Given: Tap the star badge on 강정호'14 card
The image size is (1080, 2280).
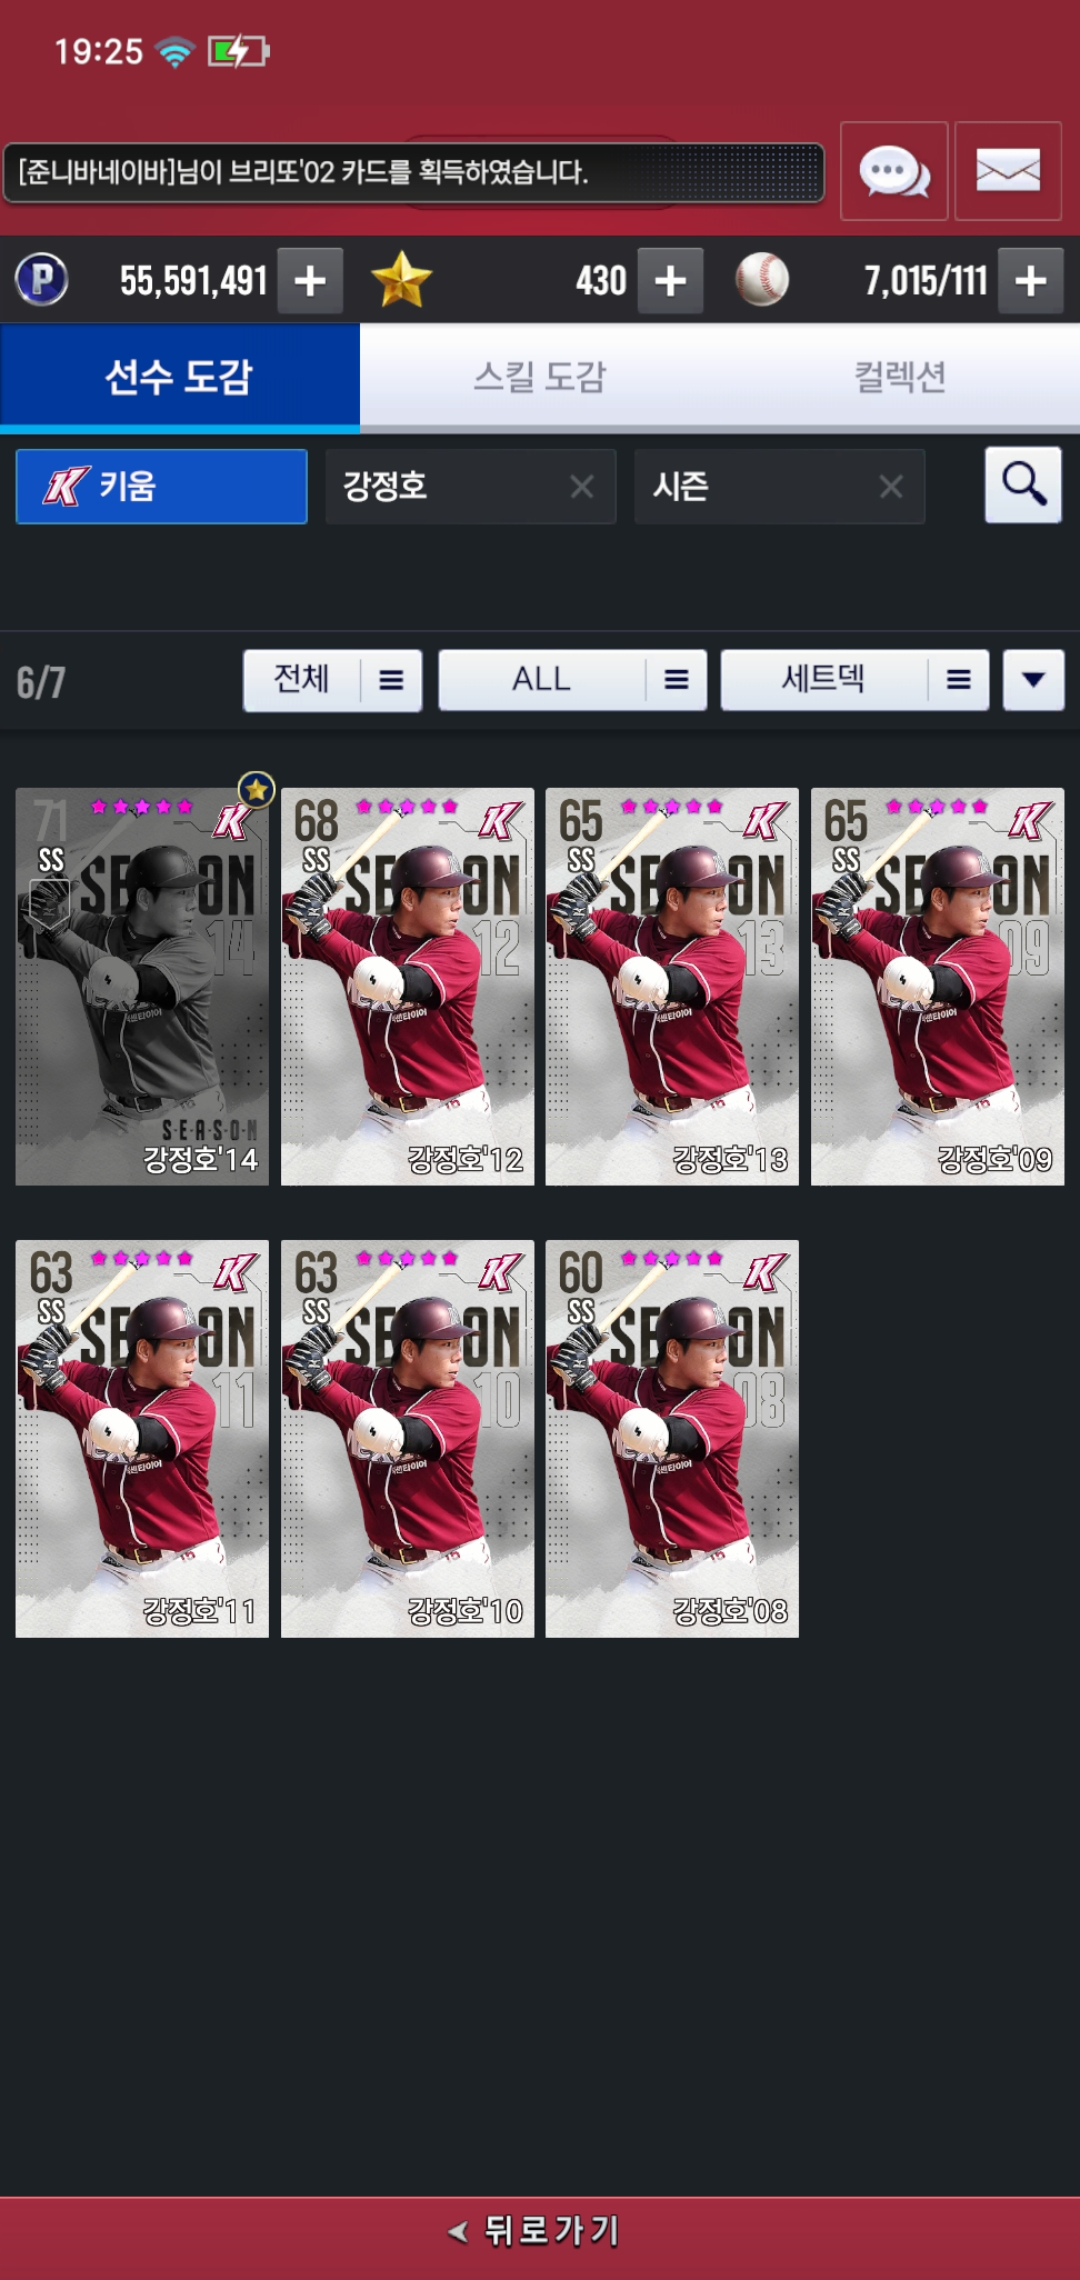Looking at the screenshot, I should [257, 790].
